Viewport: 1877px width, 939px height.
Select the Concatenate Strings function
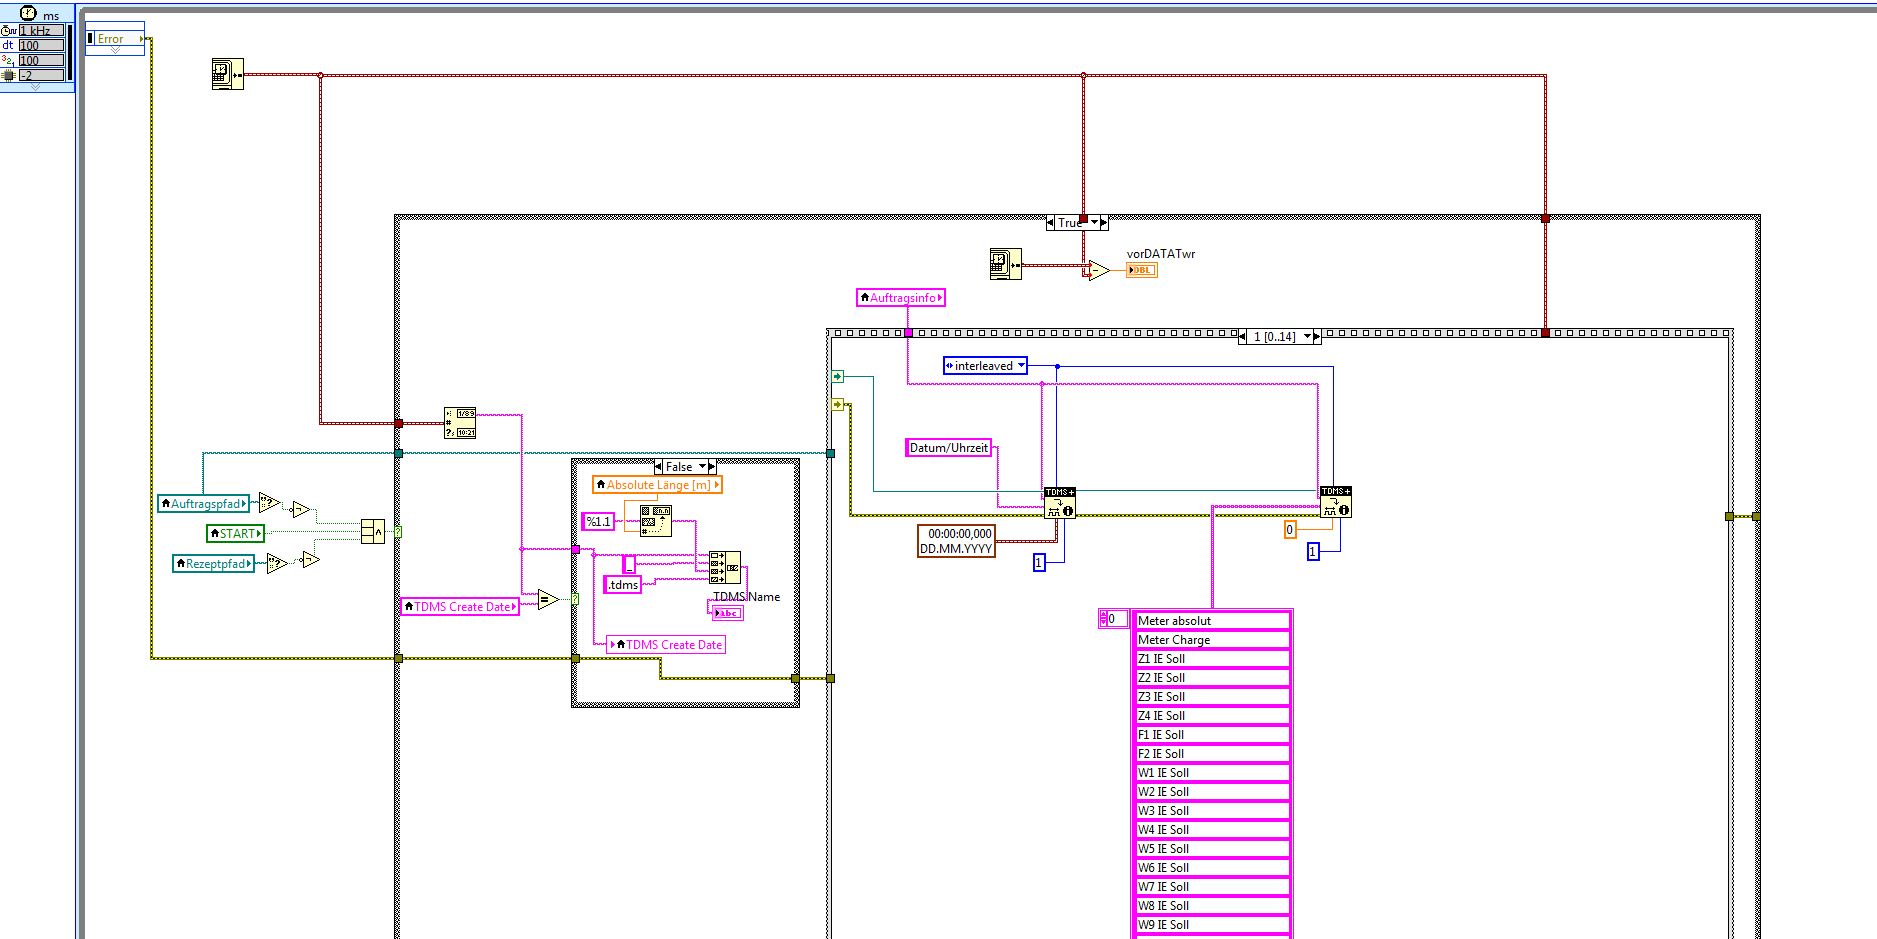coord(725,567)
